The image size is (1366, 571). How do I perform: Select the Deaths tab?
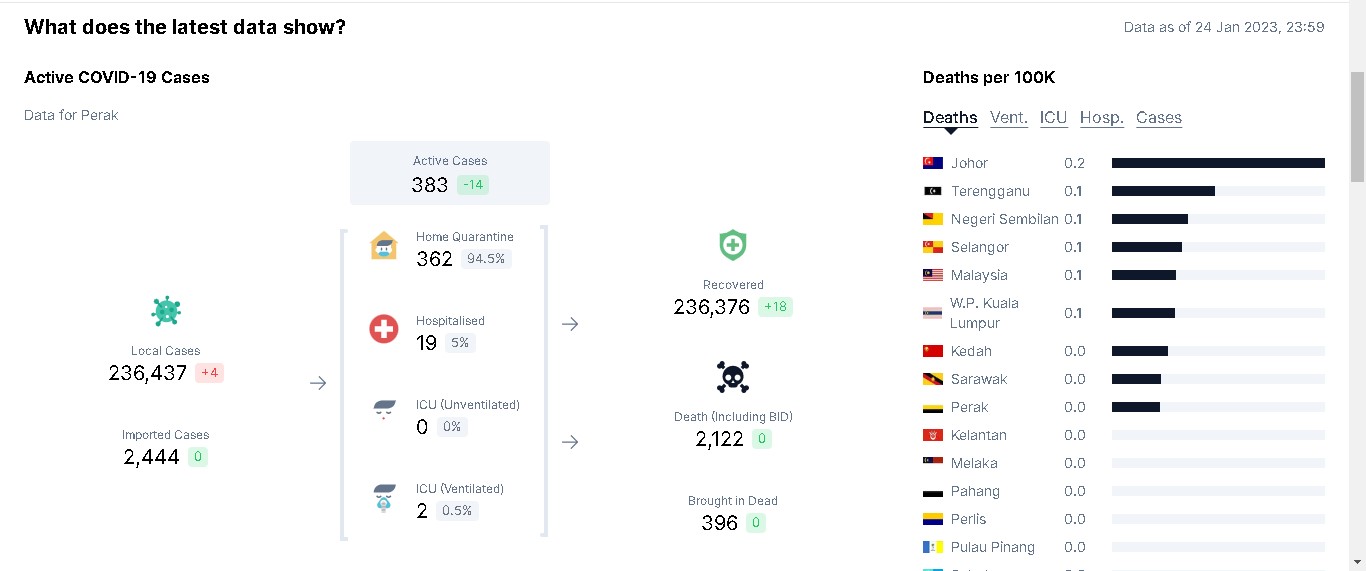click(950, 117)
